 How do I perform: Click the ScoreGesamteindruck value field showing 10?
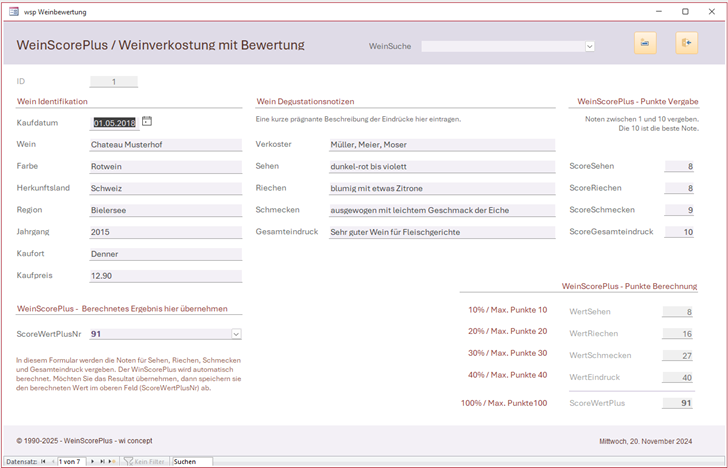(x=679, y=232)
